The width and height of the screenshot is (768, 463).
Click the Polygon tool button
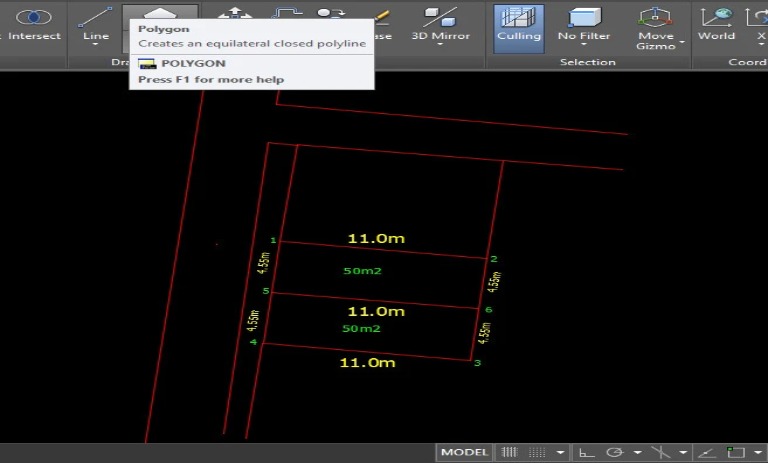point(160,12)
